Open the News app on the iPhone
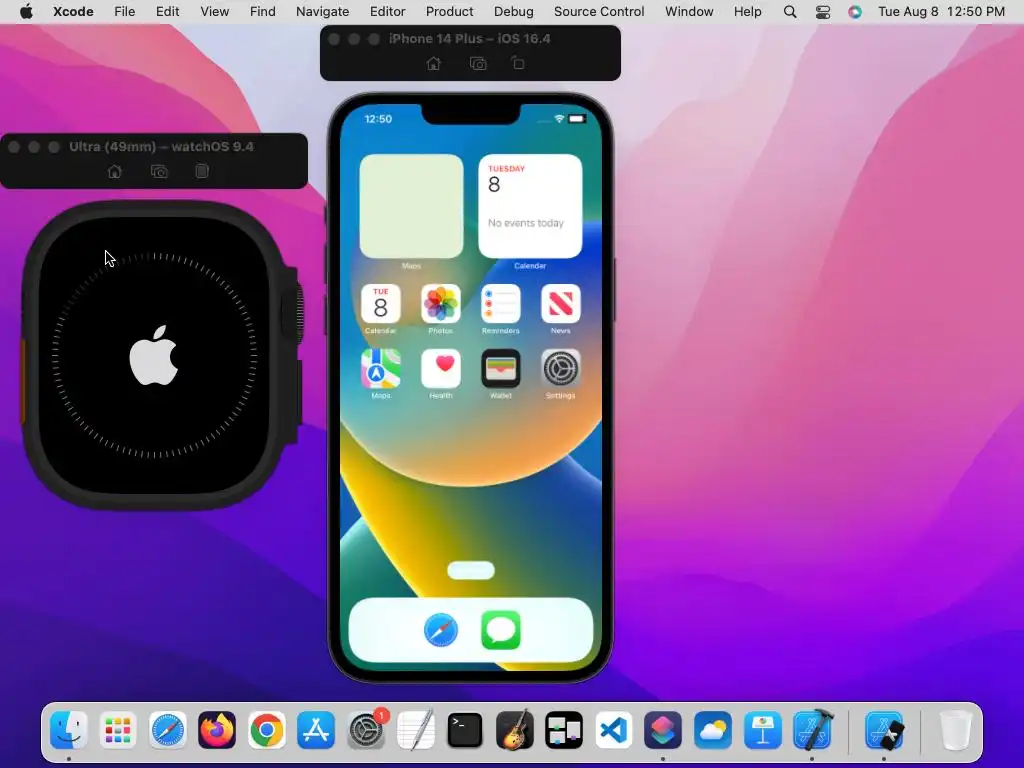This screenshot has width=1024, height=768. (x=560, y=304)
